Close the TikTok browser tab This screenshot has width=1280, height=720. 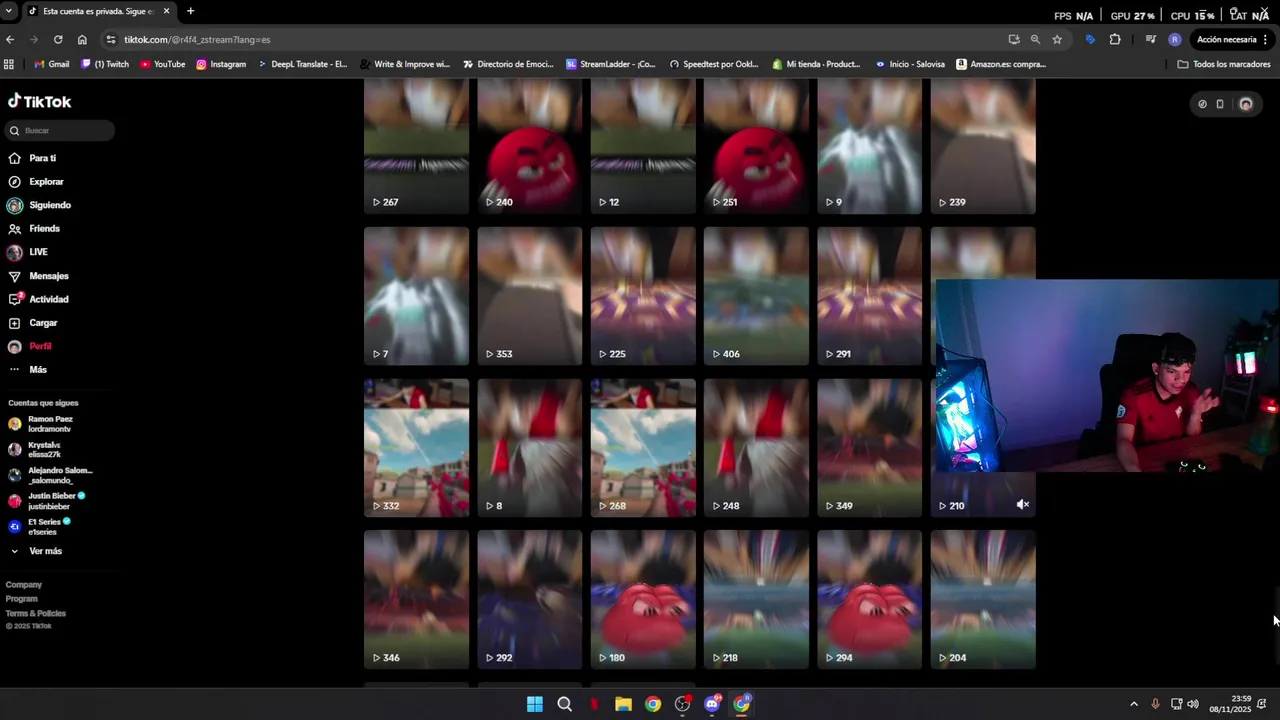[166, 11]
